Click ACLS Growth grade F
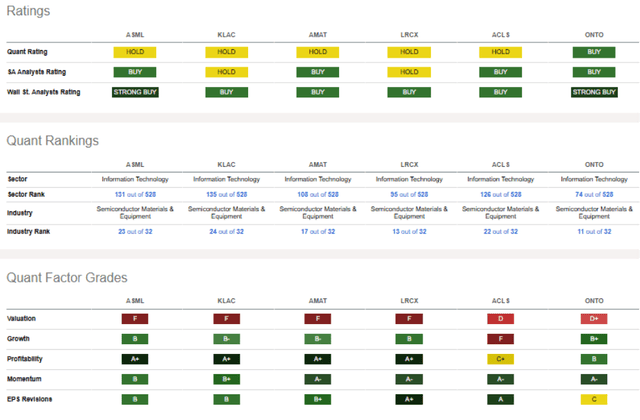 point(500,339)
